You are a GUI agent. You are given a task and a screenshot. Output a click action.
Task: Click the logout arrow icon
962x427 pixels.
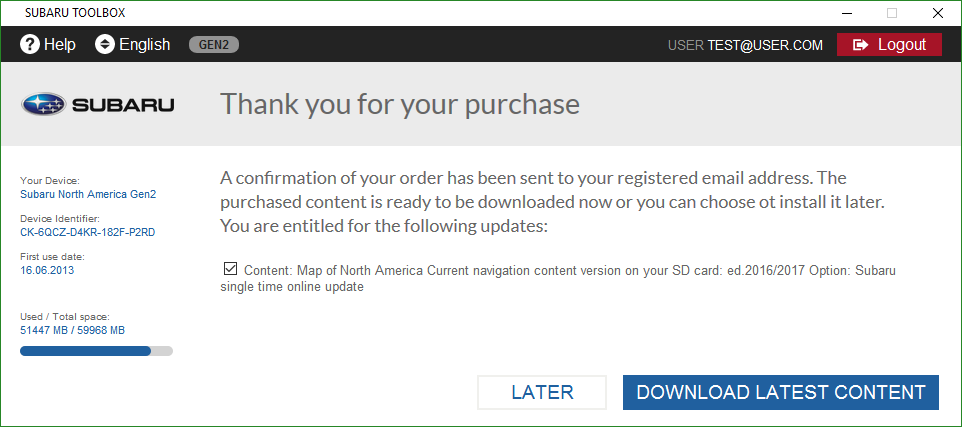tap(861, 45)
